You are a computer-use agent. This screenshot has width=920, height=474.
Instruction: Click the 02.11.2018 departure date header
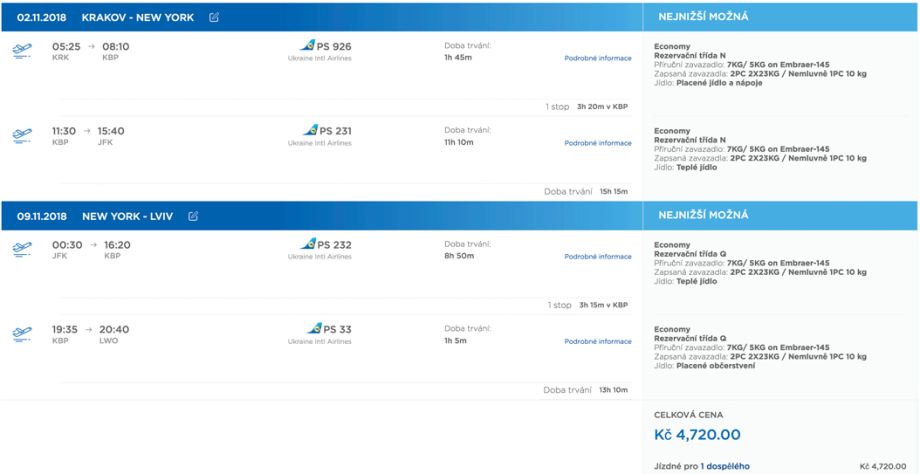pos(42,18)
